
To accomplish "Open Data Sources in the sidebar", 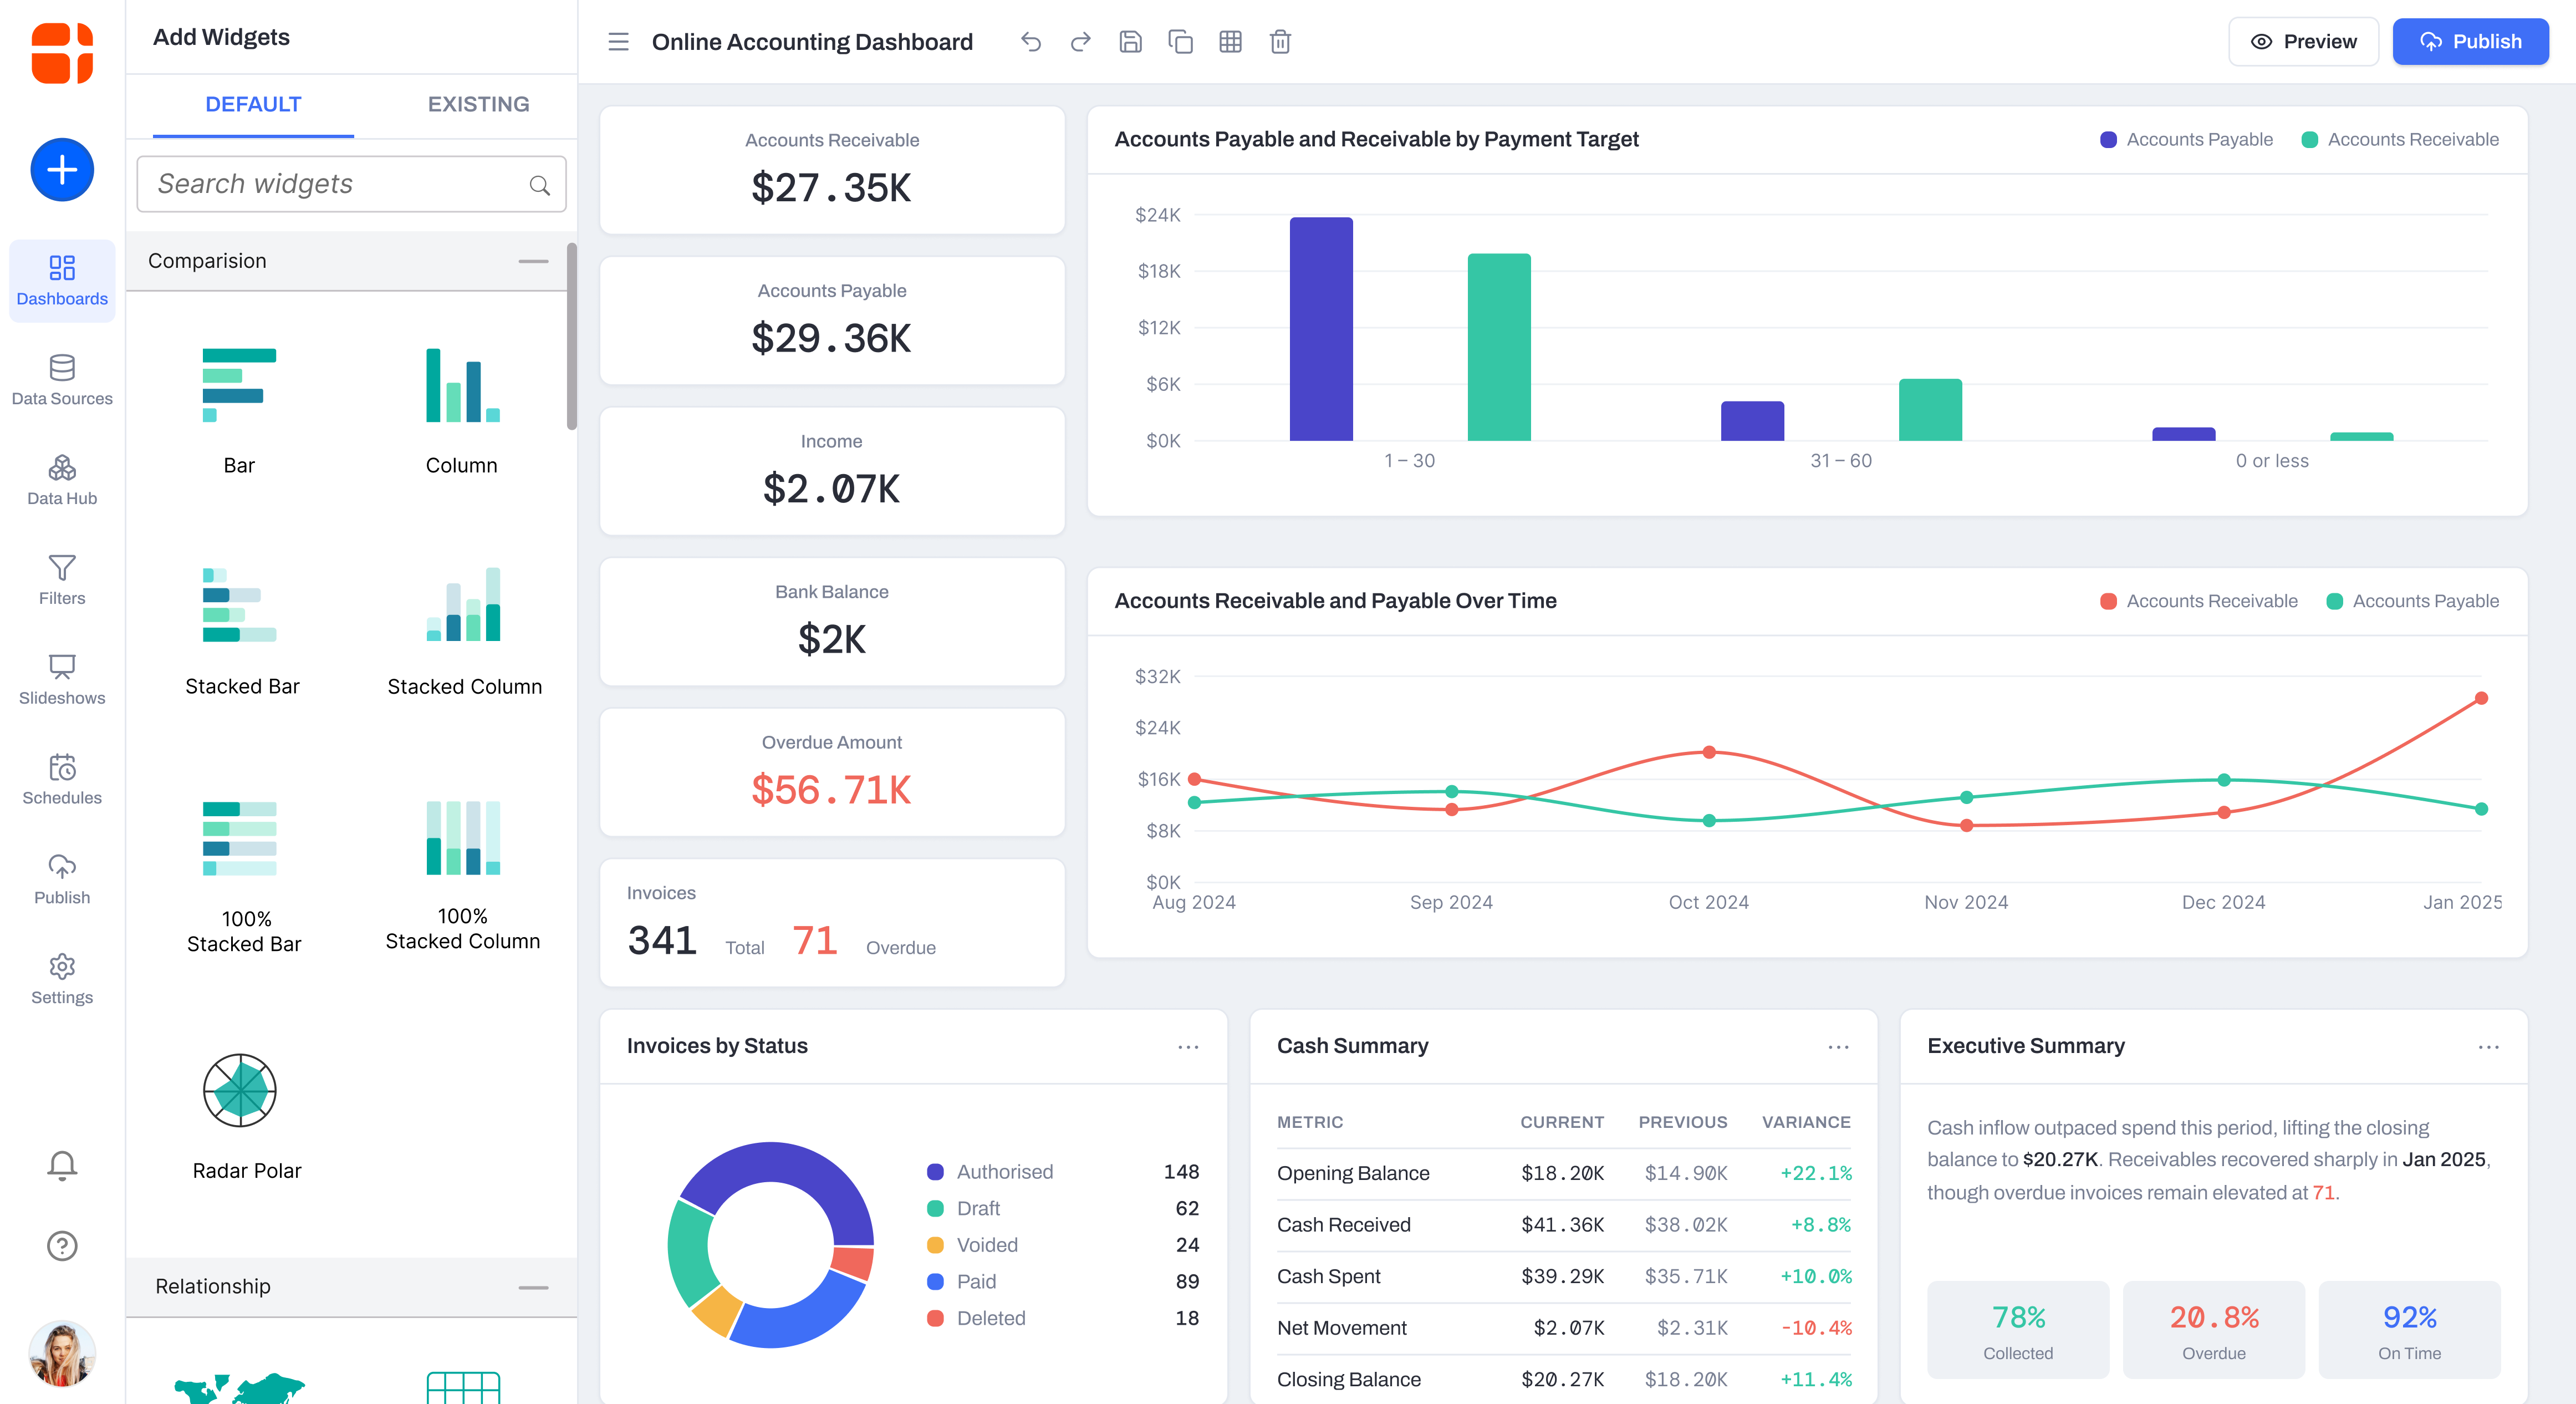I will [62, 380].
